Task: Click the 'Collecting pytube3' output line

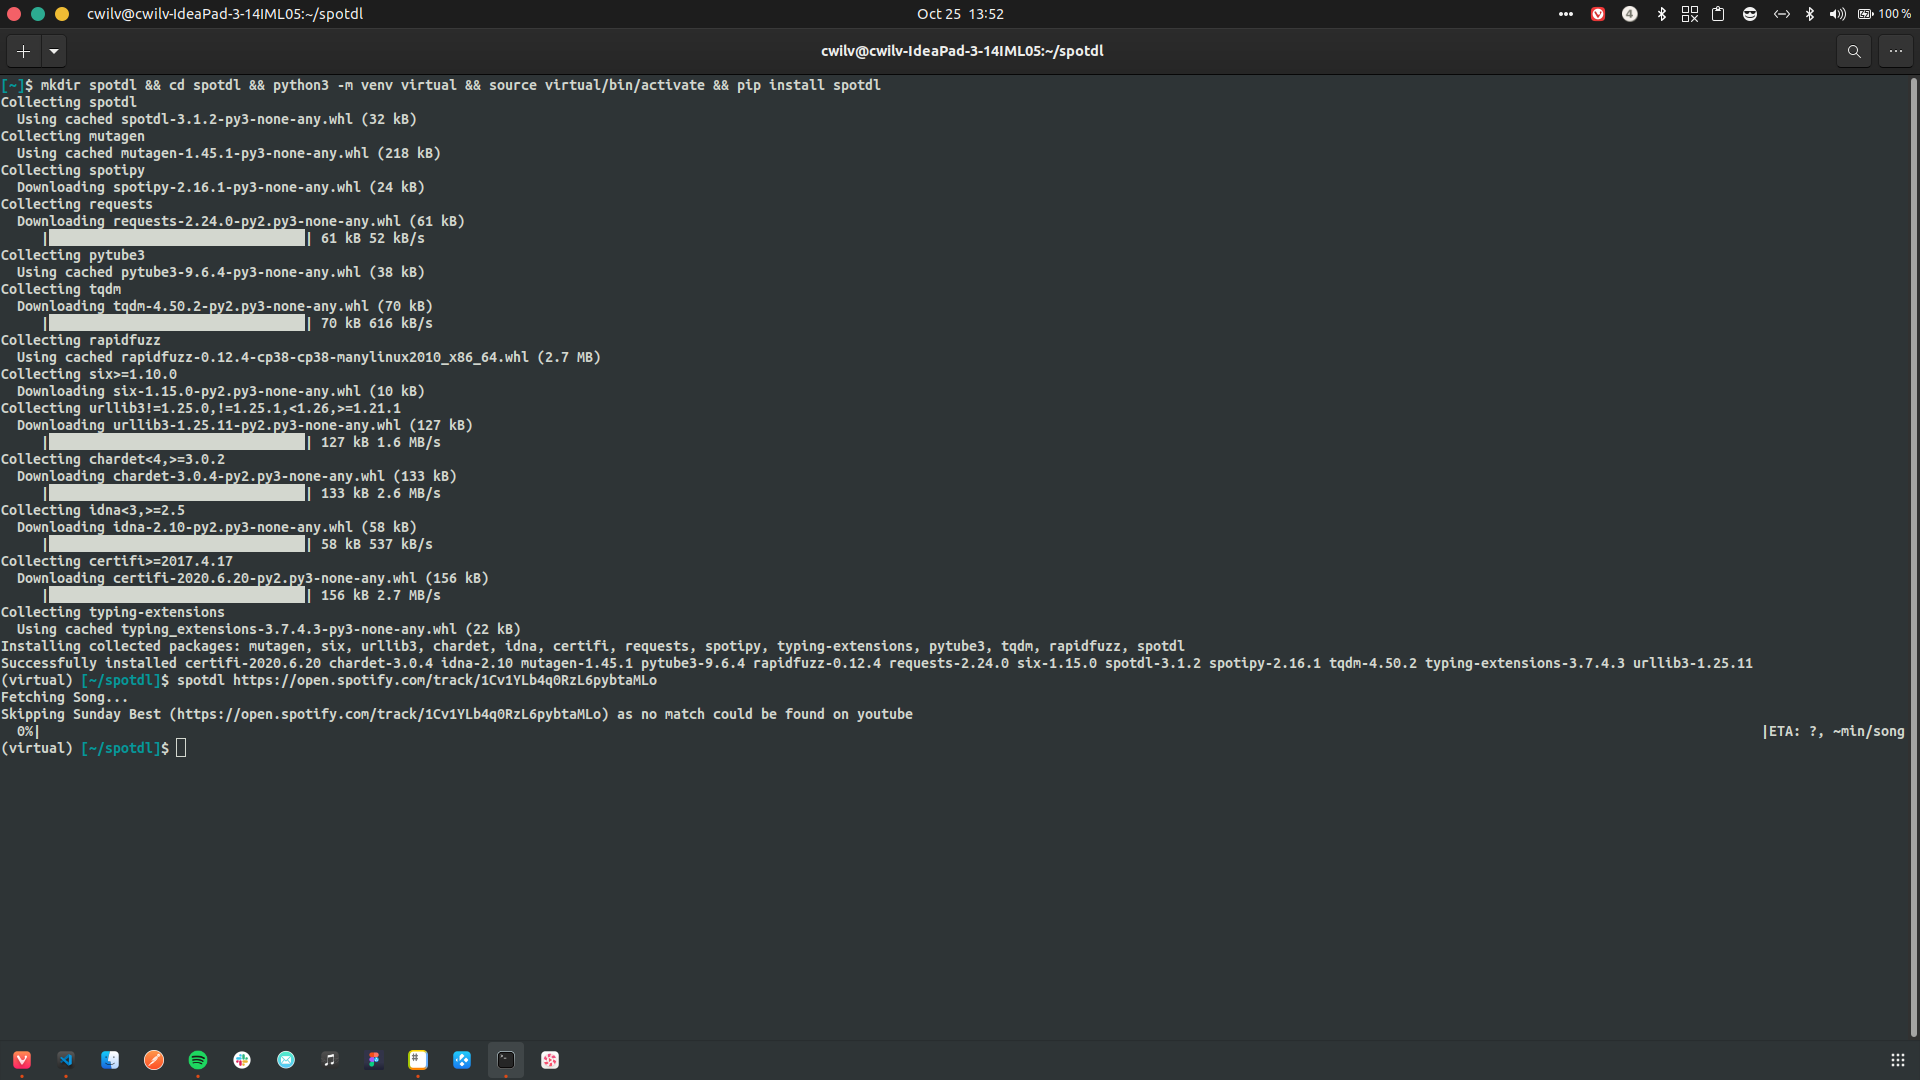Action: (73, 255)
